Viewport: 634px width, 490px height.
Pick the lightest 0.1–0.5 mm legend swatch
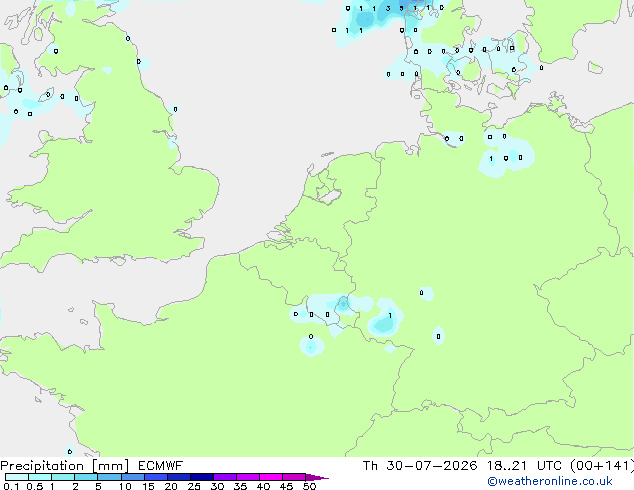[x=17, y=477]
